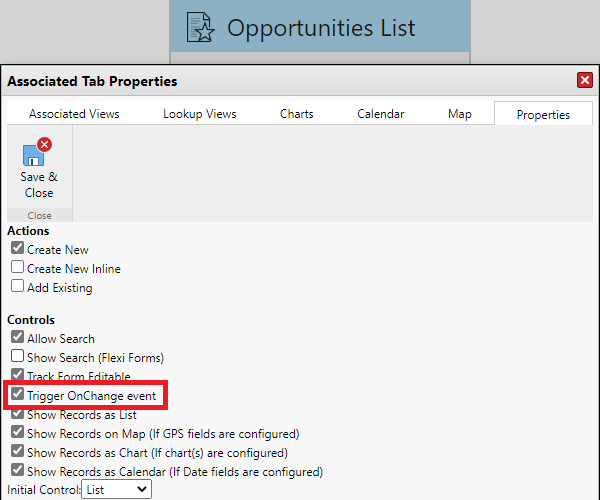Uncheck Show Records as List

point(17,415)
